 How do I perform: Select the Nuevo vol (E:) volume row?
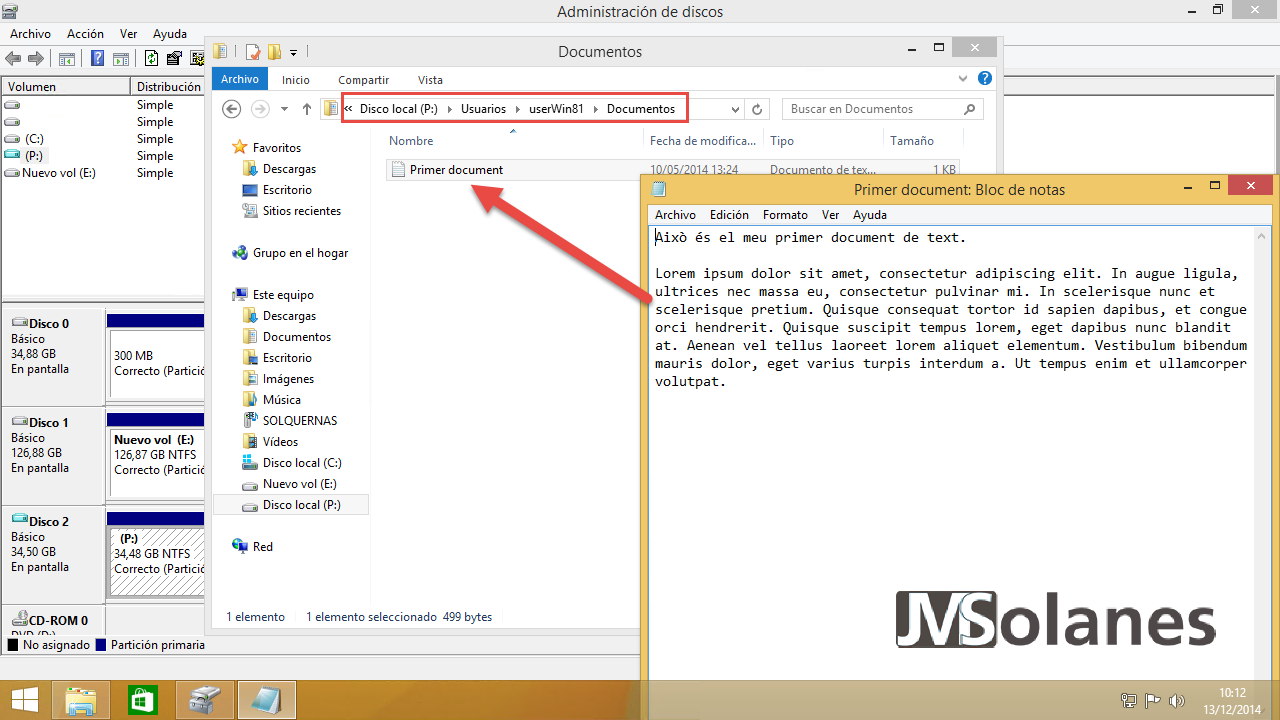point(100,173)
